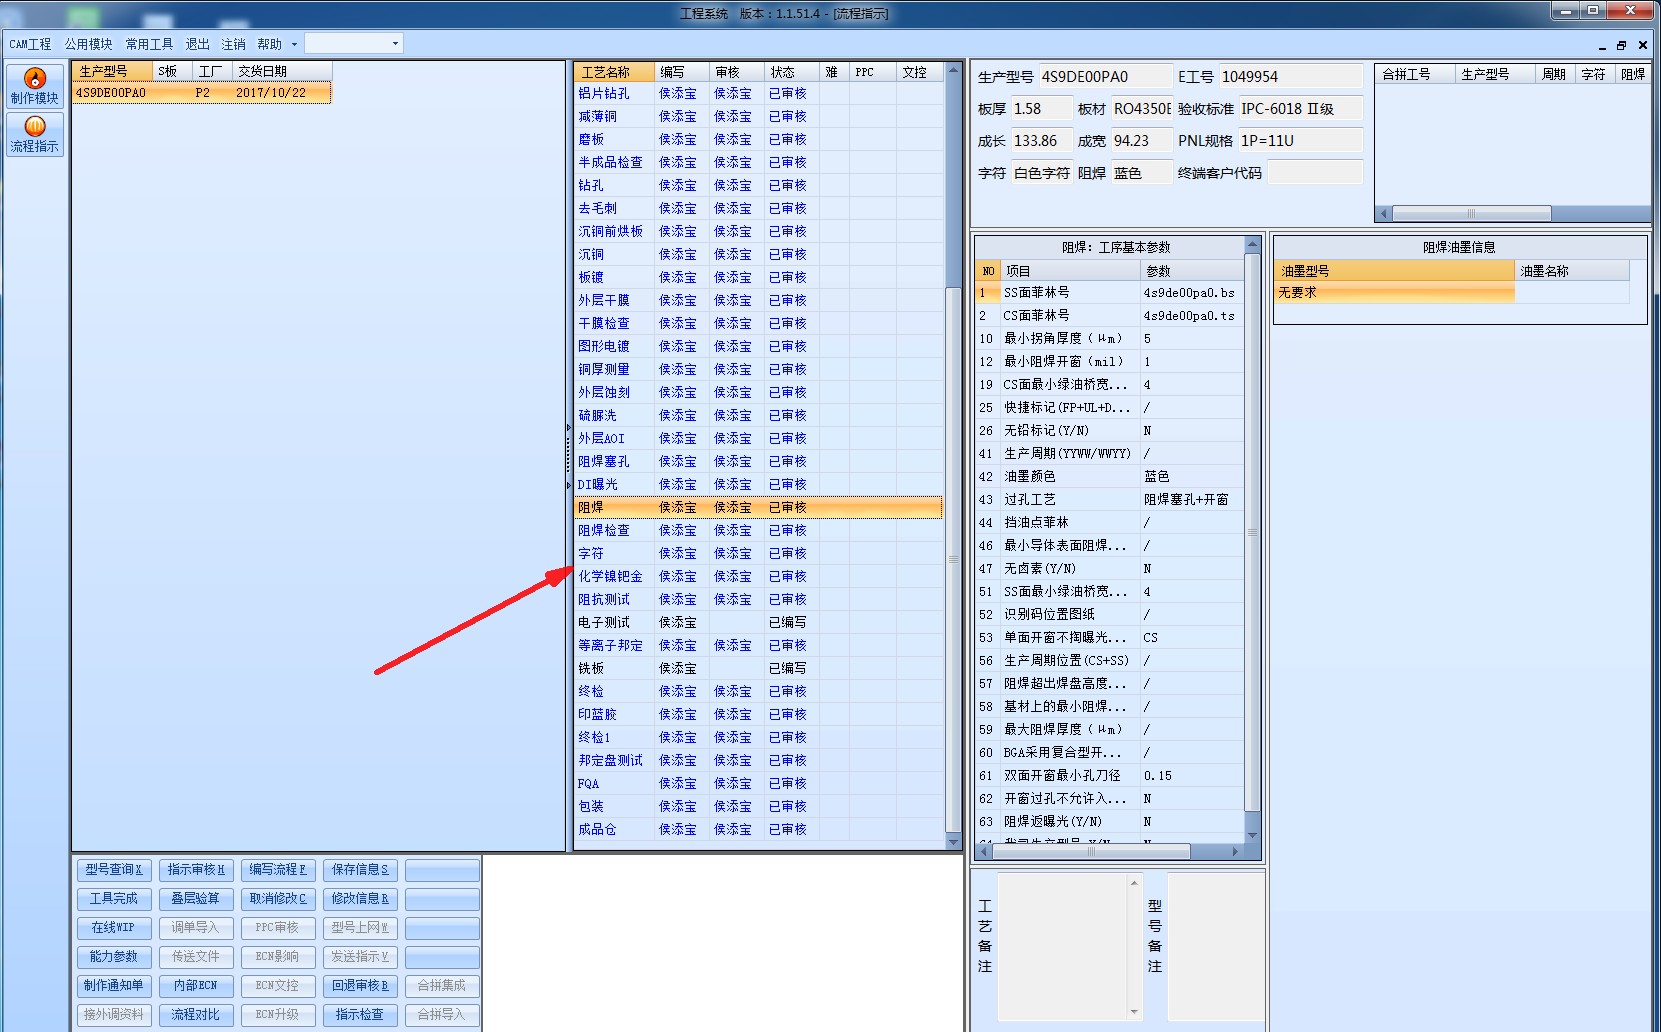Select the 过孔工艺 parameter row
1661x1032 pixels.
tap(1109, 500)
